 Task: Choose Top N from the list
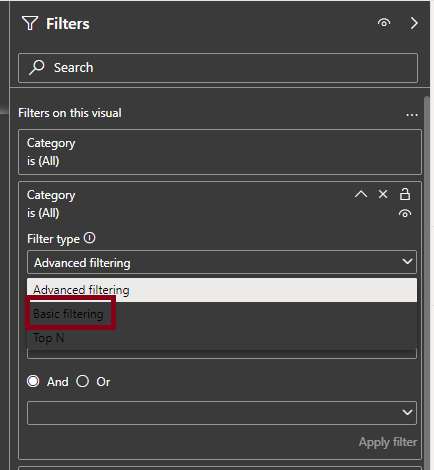coord(222,338)
